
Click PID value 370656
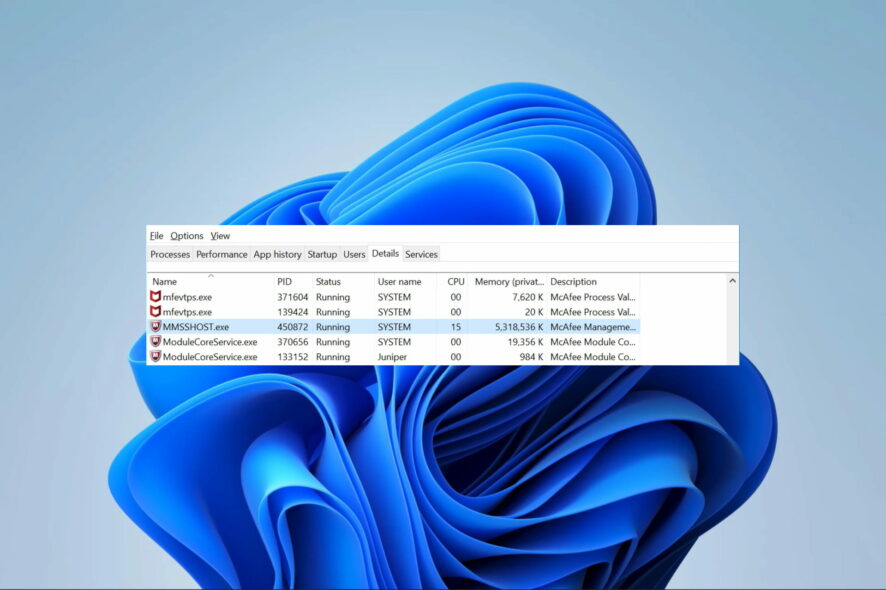293,342
